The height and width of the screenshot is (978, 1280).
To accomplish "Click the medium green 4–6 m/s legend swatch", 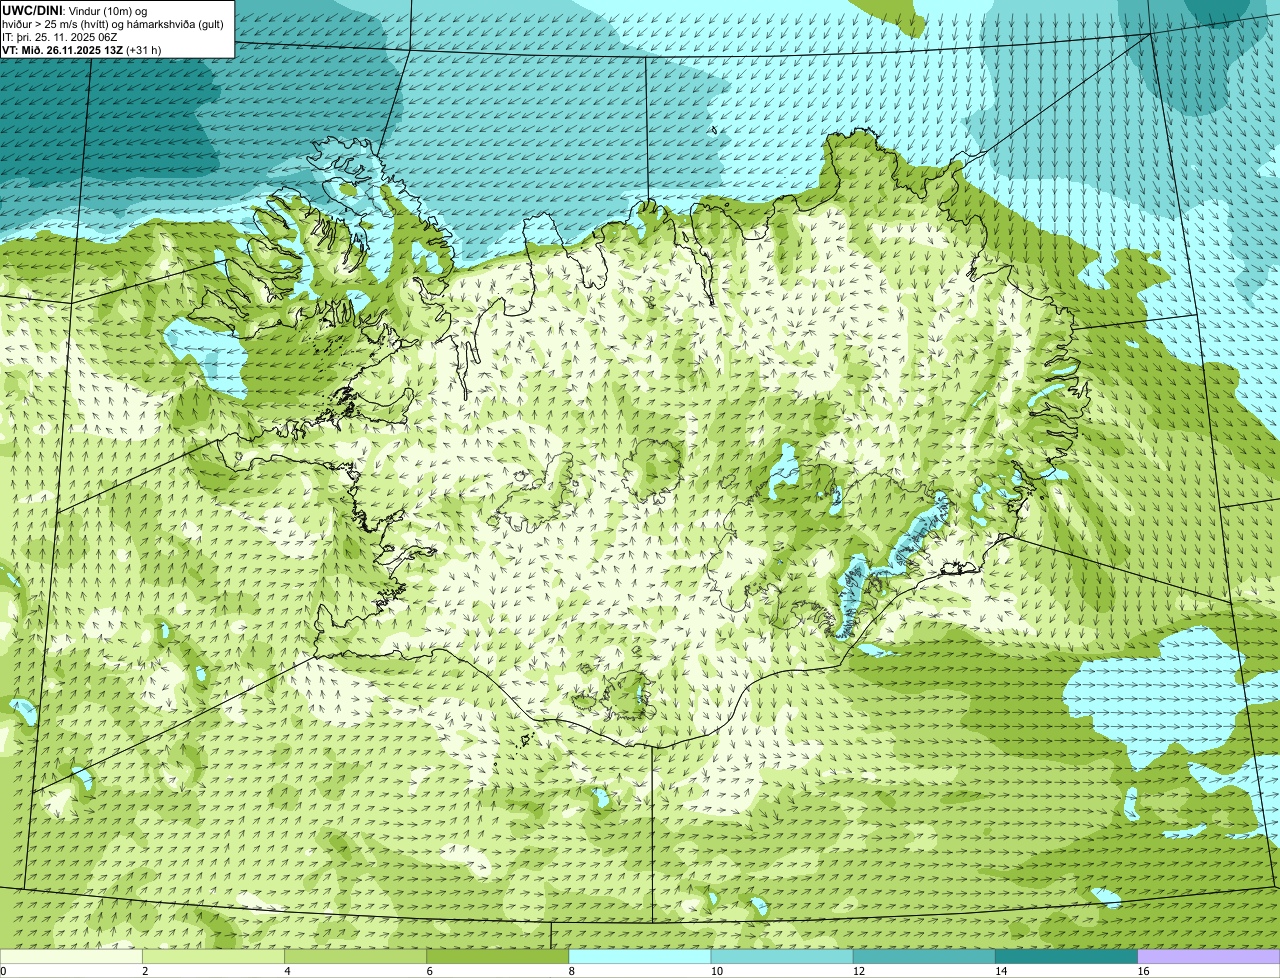I will coord(356,956).
